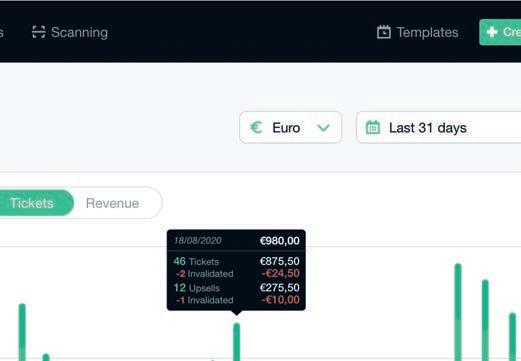The height and width of the screenshot is (361, 521).
Task: Switch chart to Revenue view
Action: [x=112, y=203]
